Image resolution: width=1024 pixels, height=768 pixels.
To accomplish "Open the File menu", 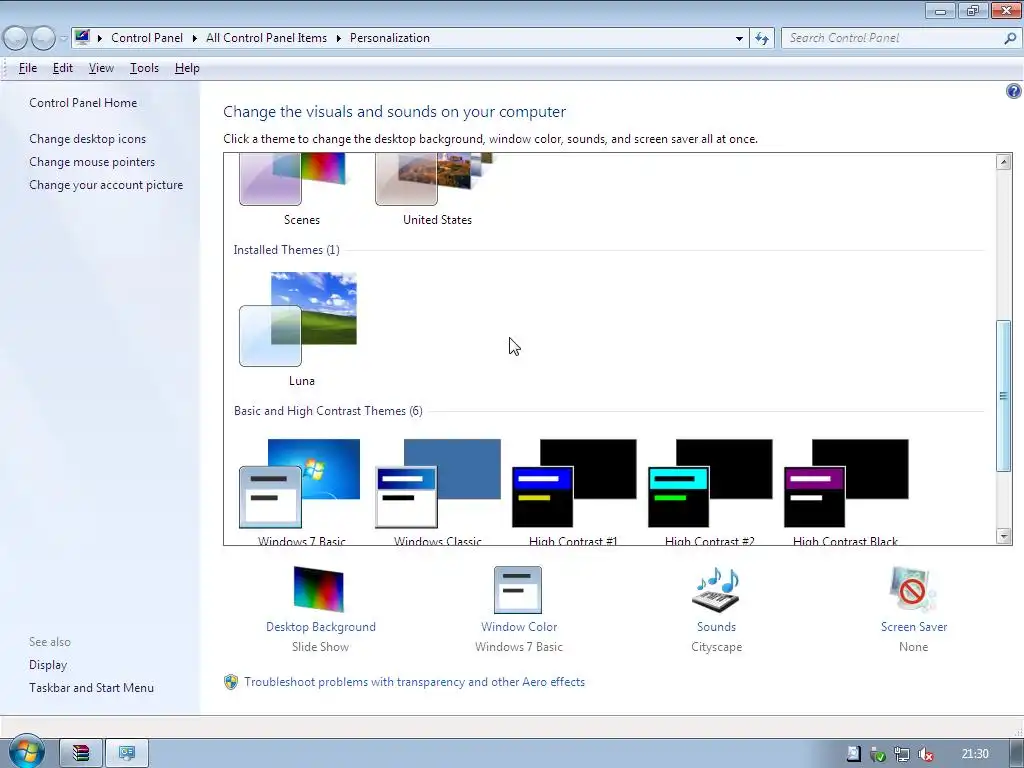I will [27, 68].
